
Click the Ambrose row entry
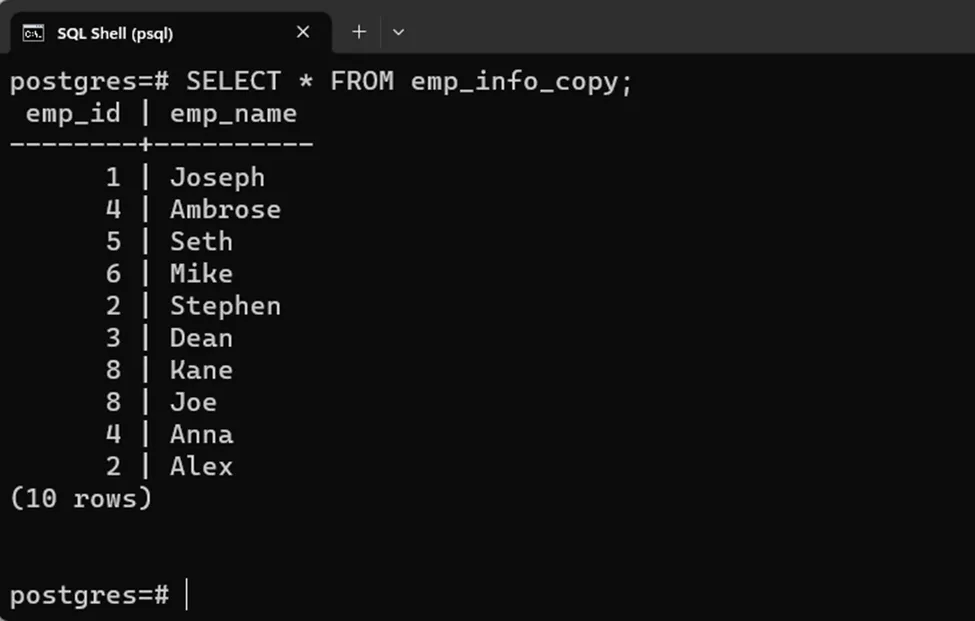coord(225,210)
